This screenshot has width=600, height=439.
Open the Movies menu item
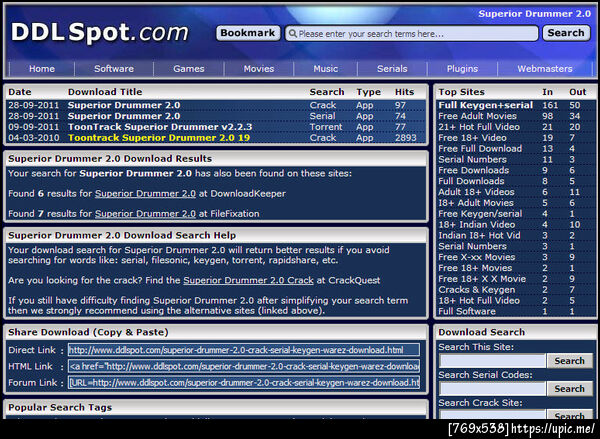point(259,69)
